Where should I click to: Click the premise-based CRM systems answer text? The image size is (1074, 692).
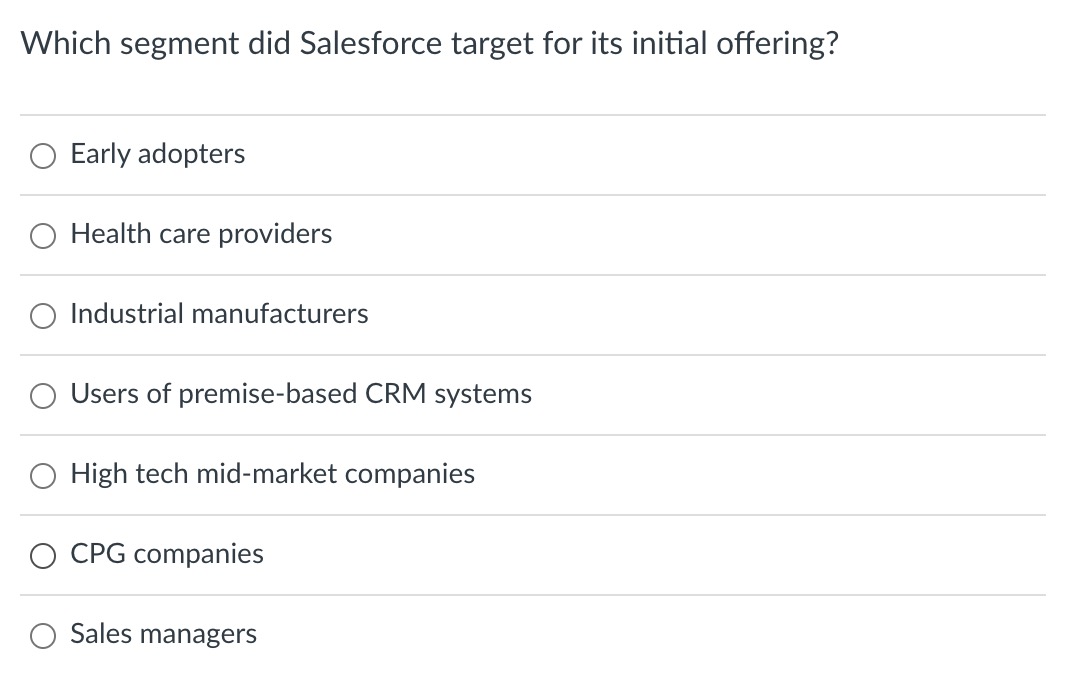(x=300, y=394)
